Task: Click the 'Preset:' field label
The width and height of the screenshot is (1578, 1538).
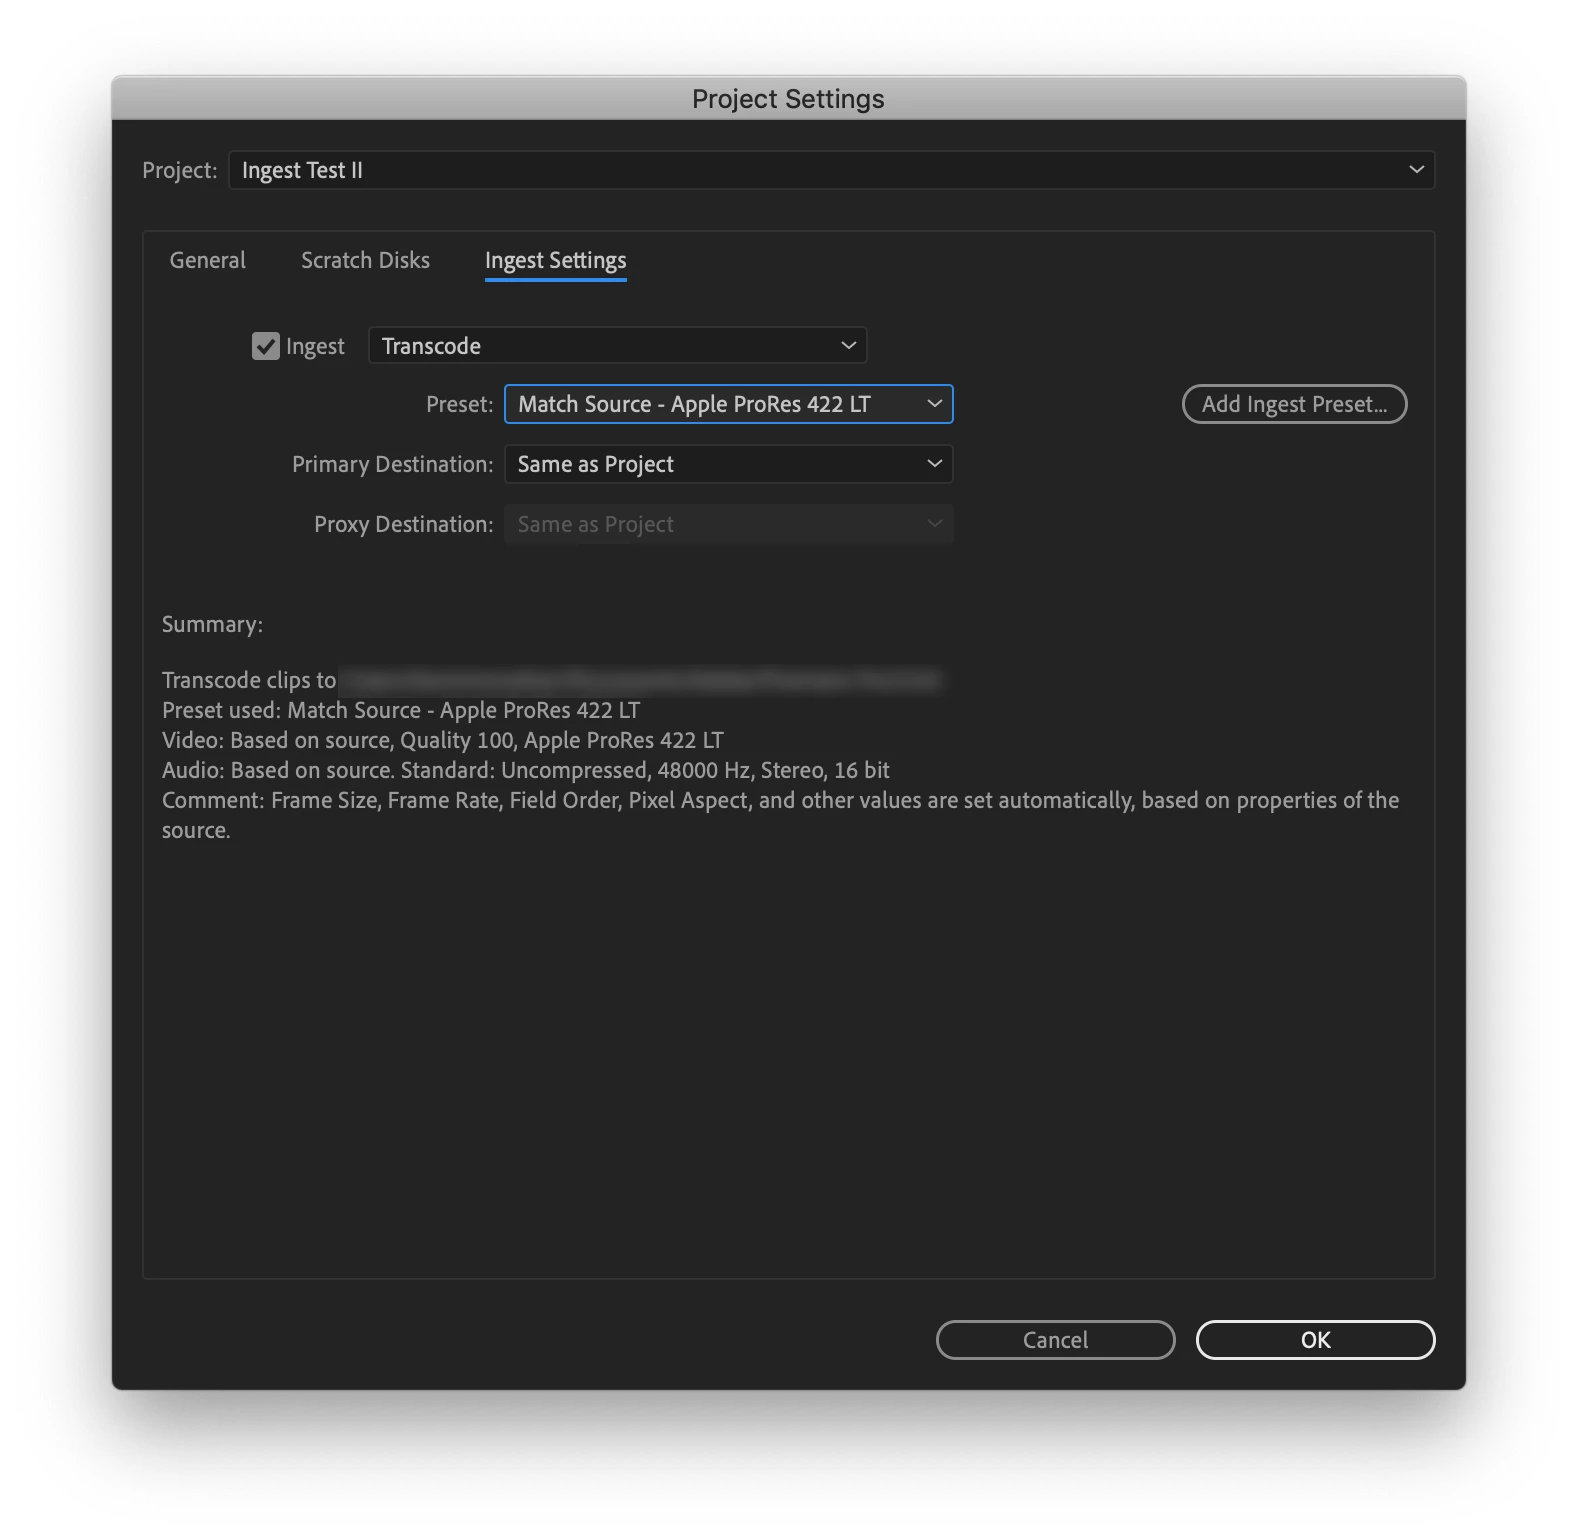Action: tap(459, 404)
